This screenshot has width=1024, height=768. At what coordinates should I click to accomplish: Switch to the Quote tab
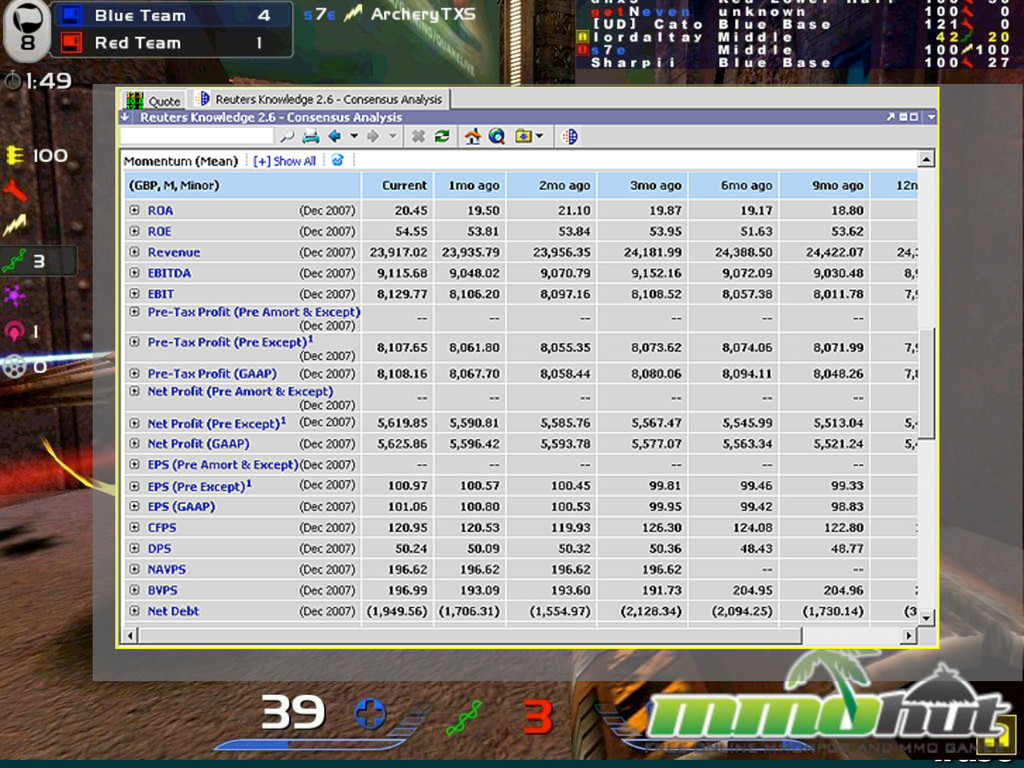click(x=153, y=100)
